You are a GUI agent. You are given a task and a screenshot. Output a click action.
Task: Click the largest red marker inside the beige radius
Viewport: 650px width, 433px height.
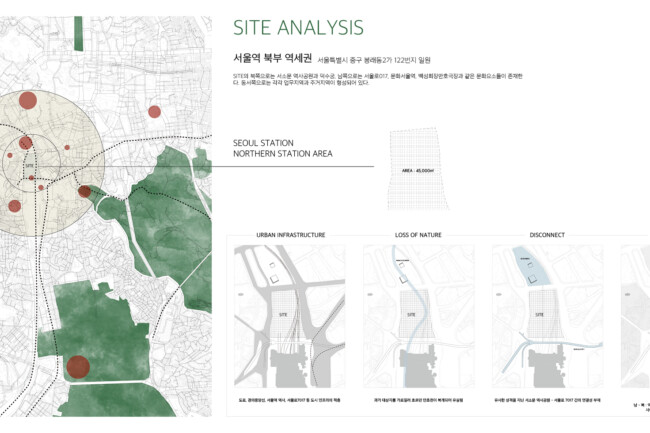click(x=28, y=100)
